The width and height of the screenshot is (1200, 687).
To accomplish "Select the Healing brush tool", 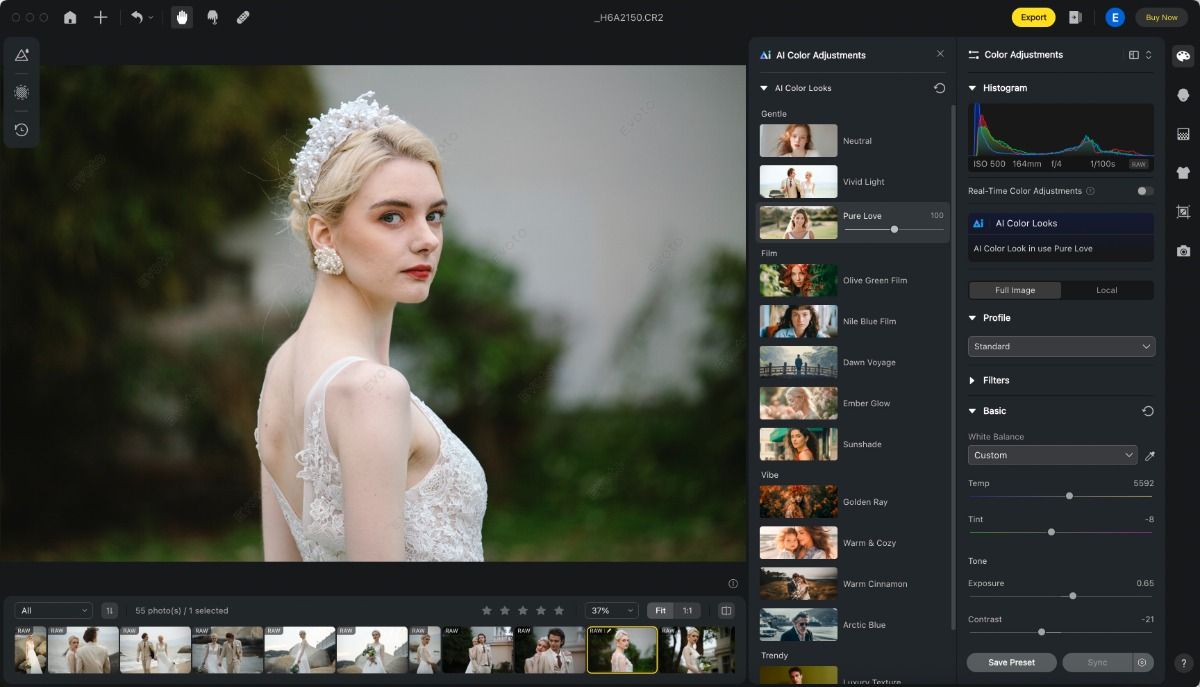I will (241, 17).
